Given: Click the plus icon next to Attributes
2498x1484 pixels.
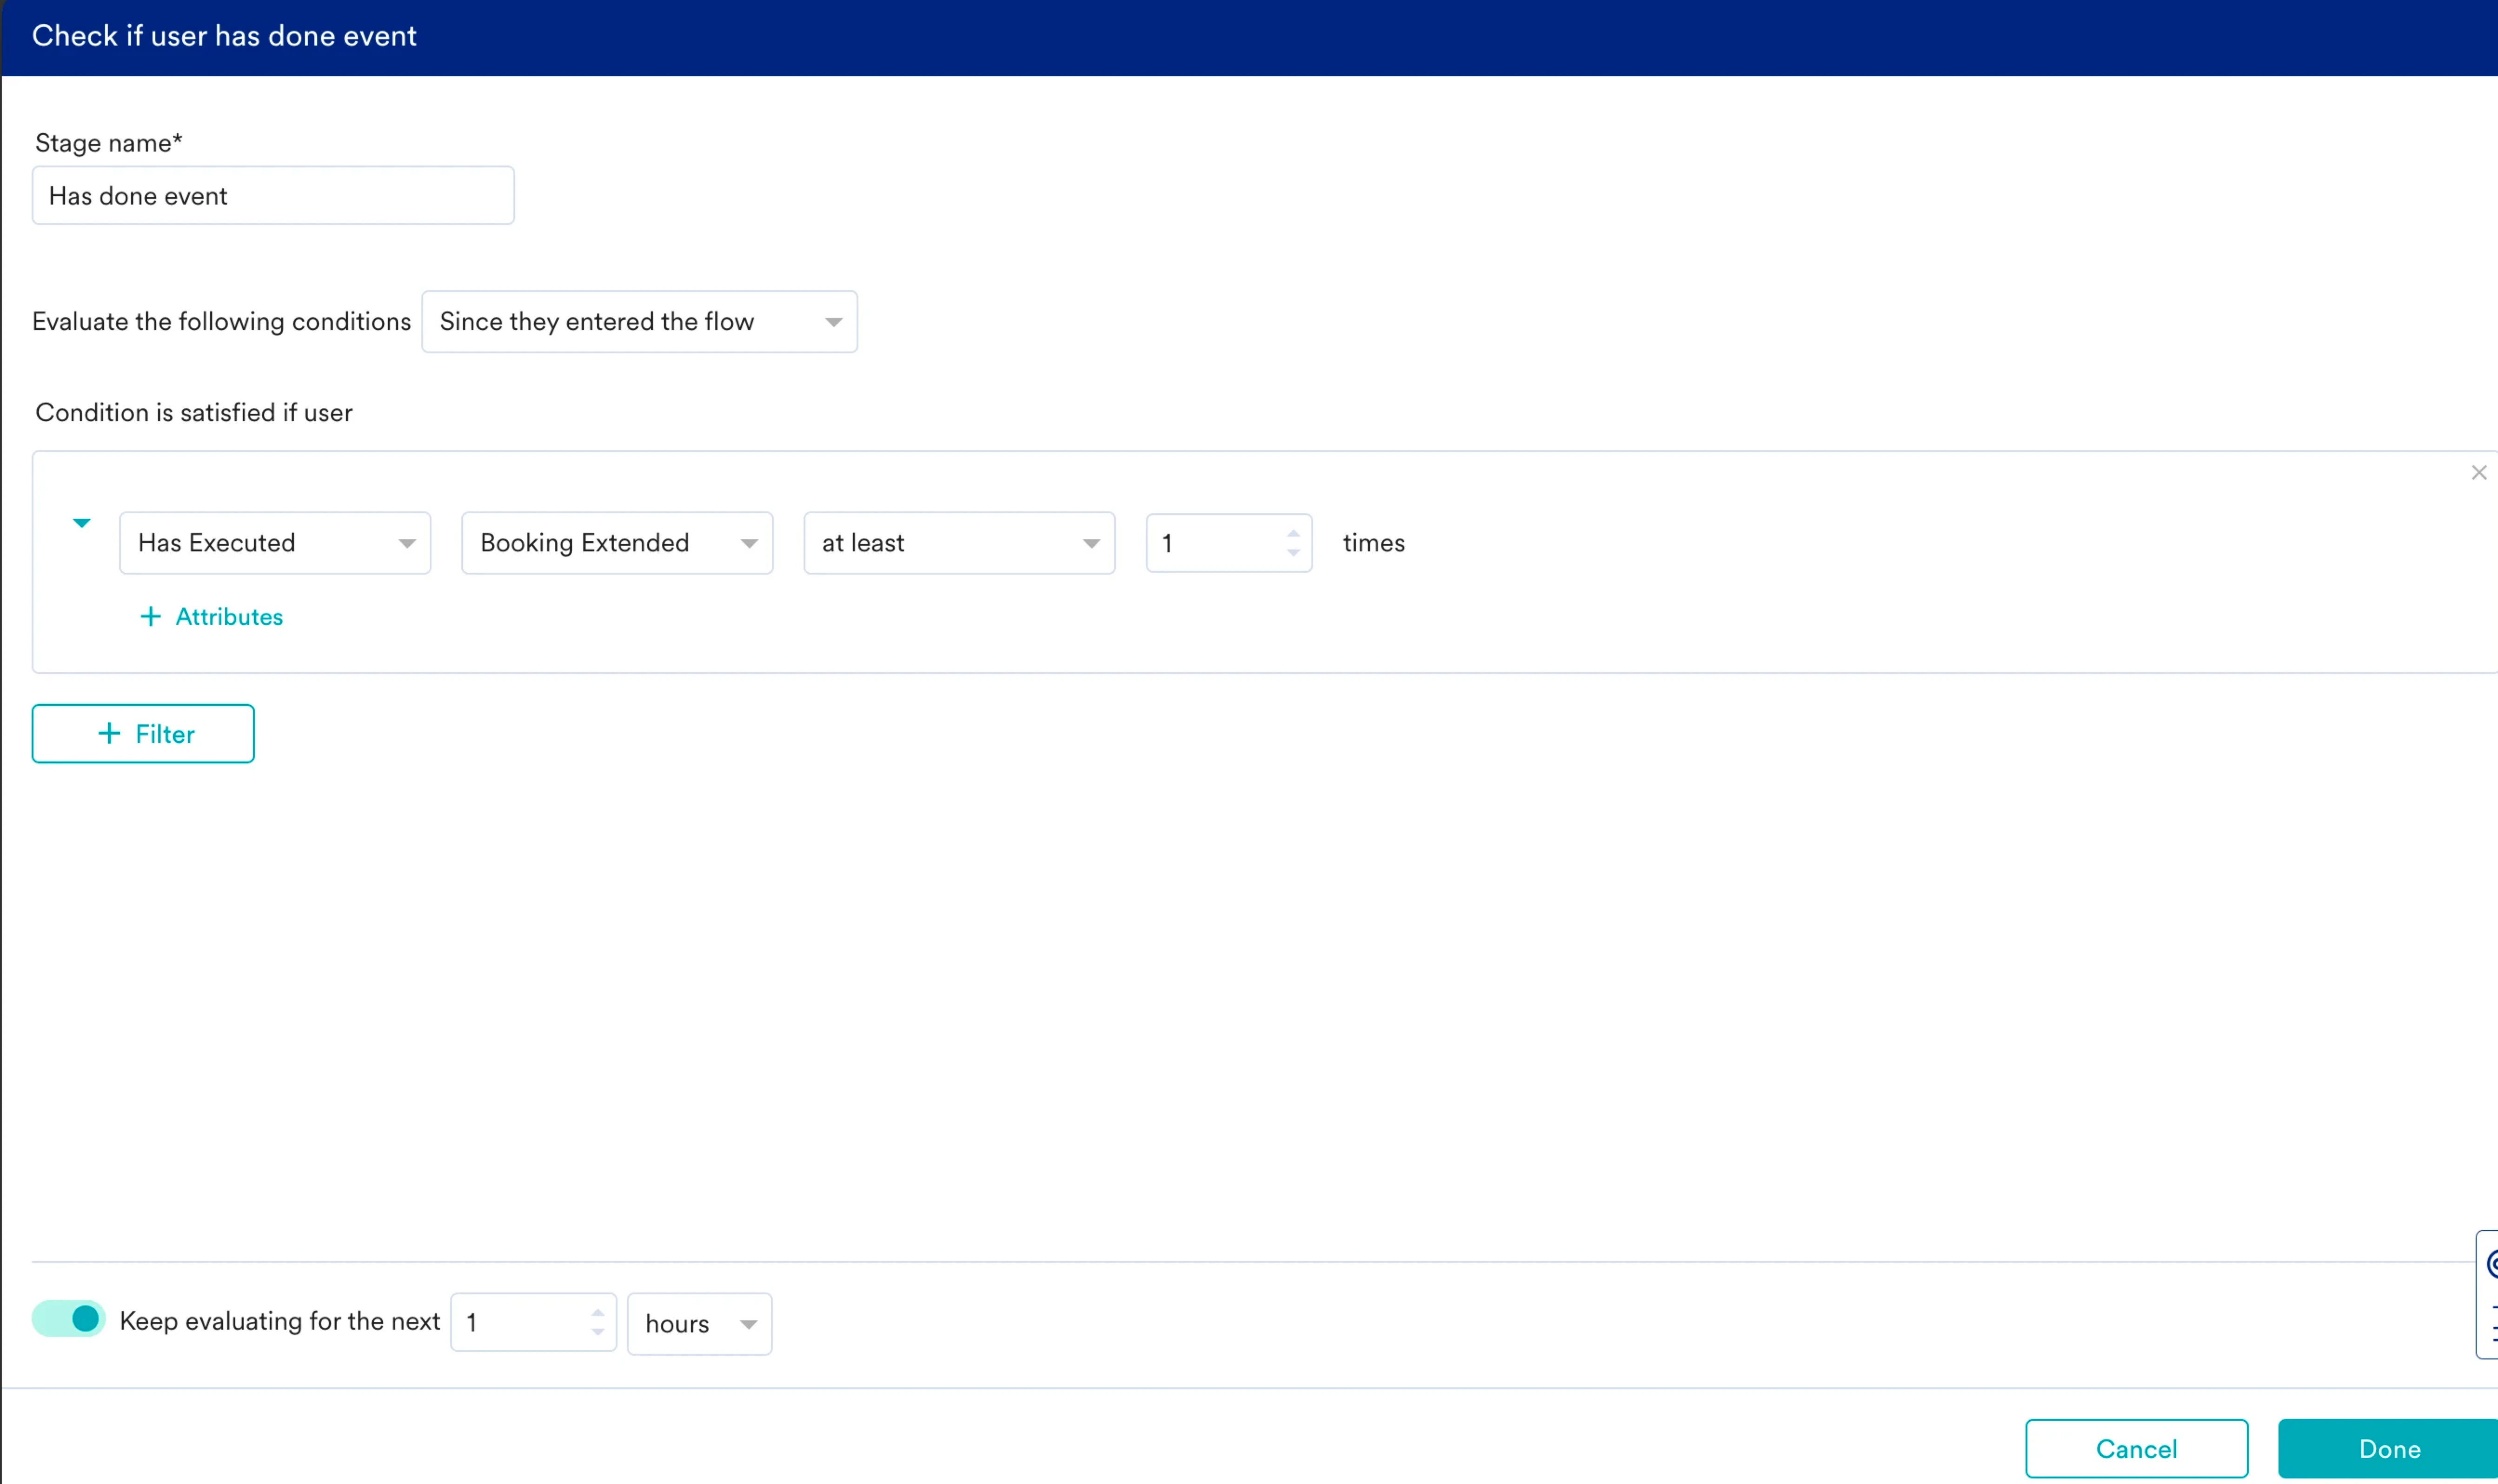Looking at the screenshot, I should tap(150, 616).
